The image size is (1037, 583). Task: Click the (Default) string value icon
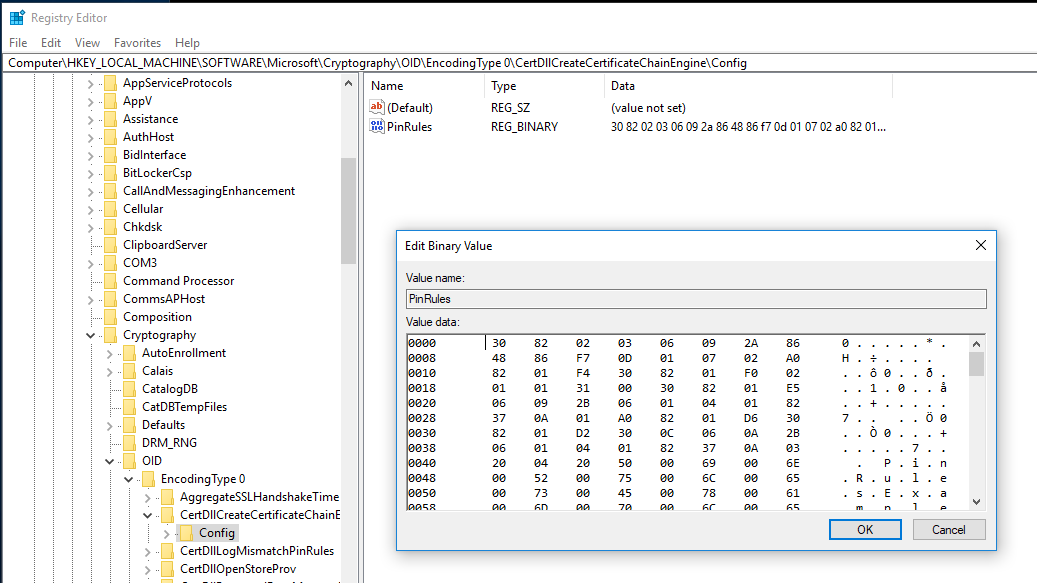pyautogui.click(x=377, y=107)
